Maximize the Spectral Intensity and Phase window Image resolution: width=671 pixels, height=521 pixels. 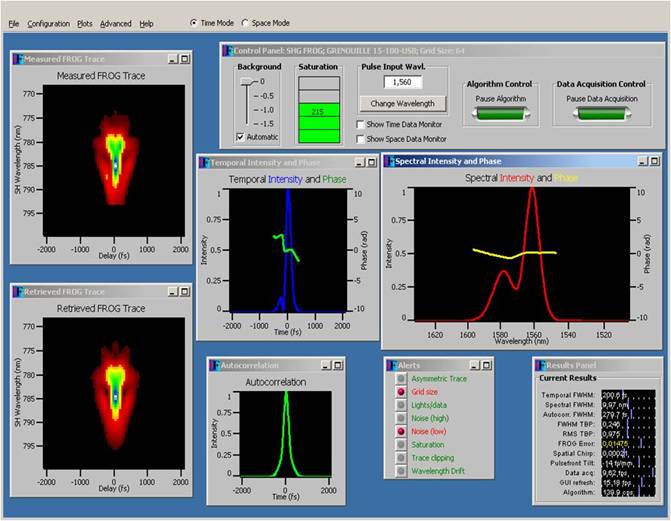pyautogui.click(x=655, y=161)
